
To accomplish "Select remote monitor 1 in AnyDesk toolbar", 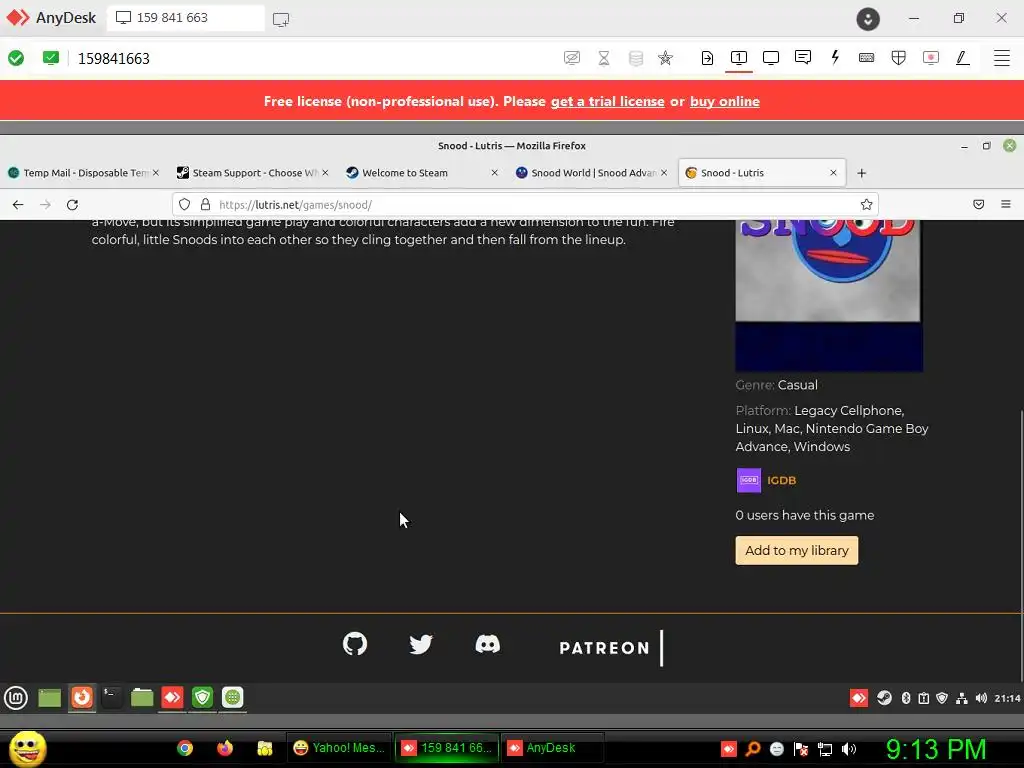I will (x=739, y=58).
